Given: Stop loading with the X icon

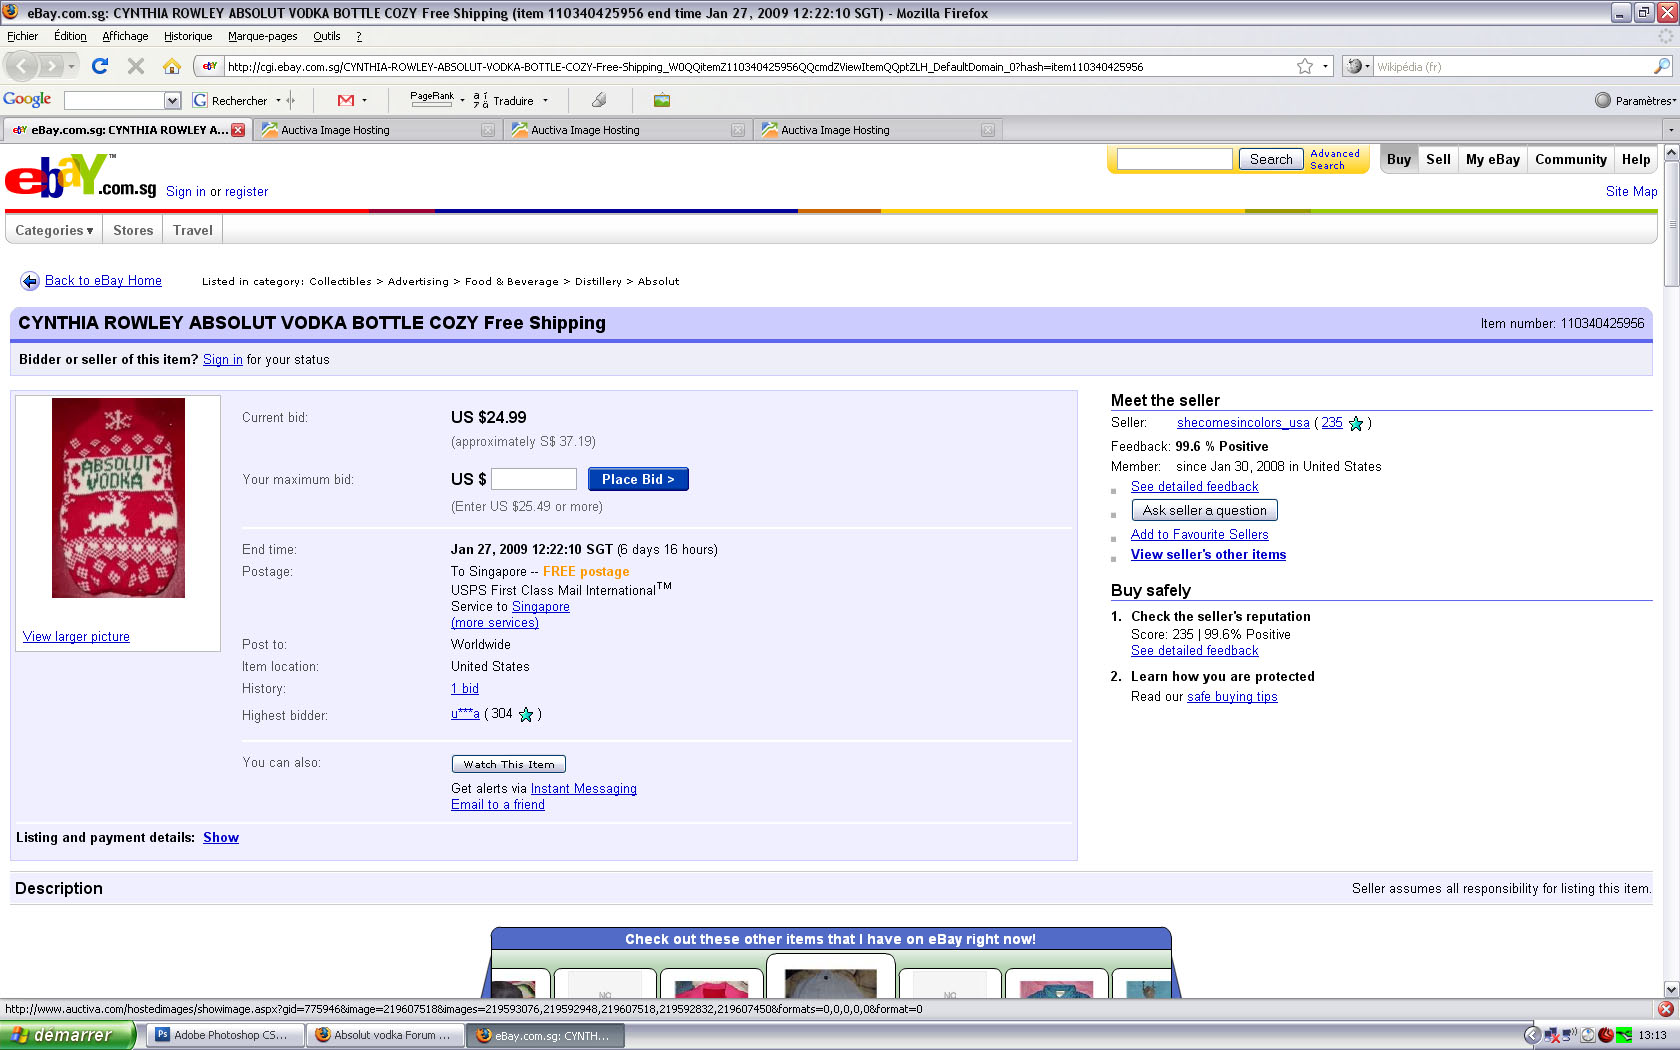Looking at the screenshot, I should 136,66.
